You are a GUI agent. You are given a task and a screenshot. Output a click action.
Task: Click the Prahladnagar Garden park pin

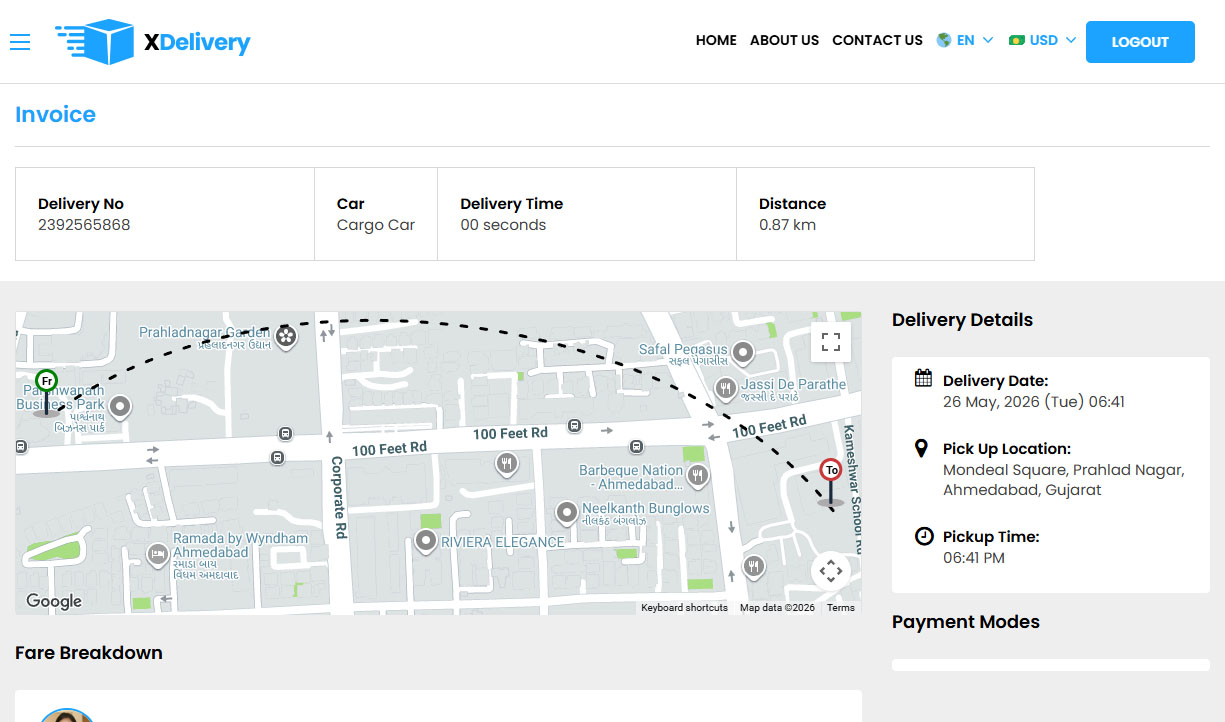pos(286,336)
